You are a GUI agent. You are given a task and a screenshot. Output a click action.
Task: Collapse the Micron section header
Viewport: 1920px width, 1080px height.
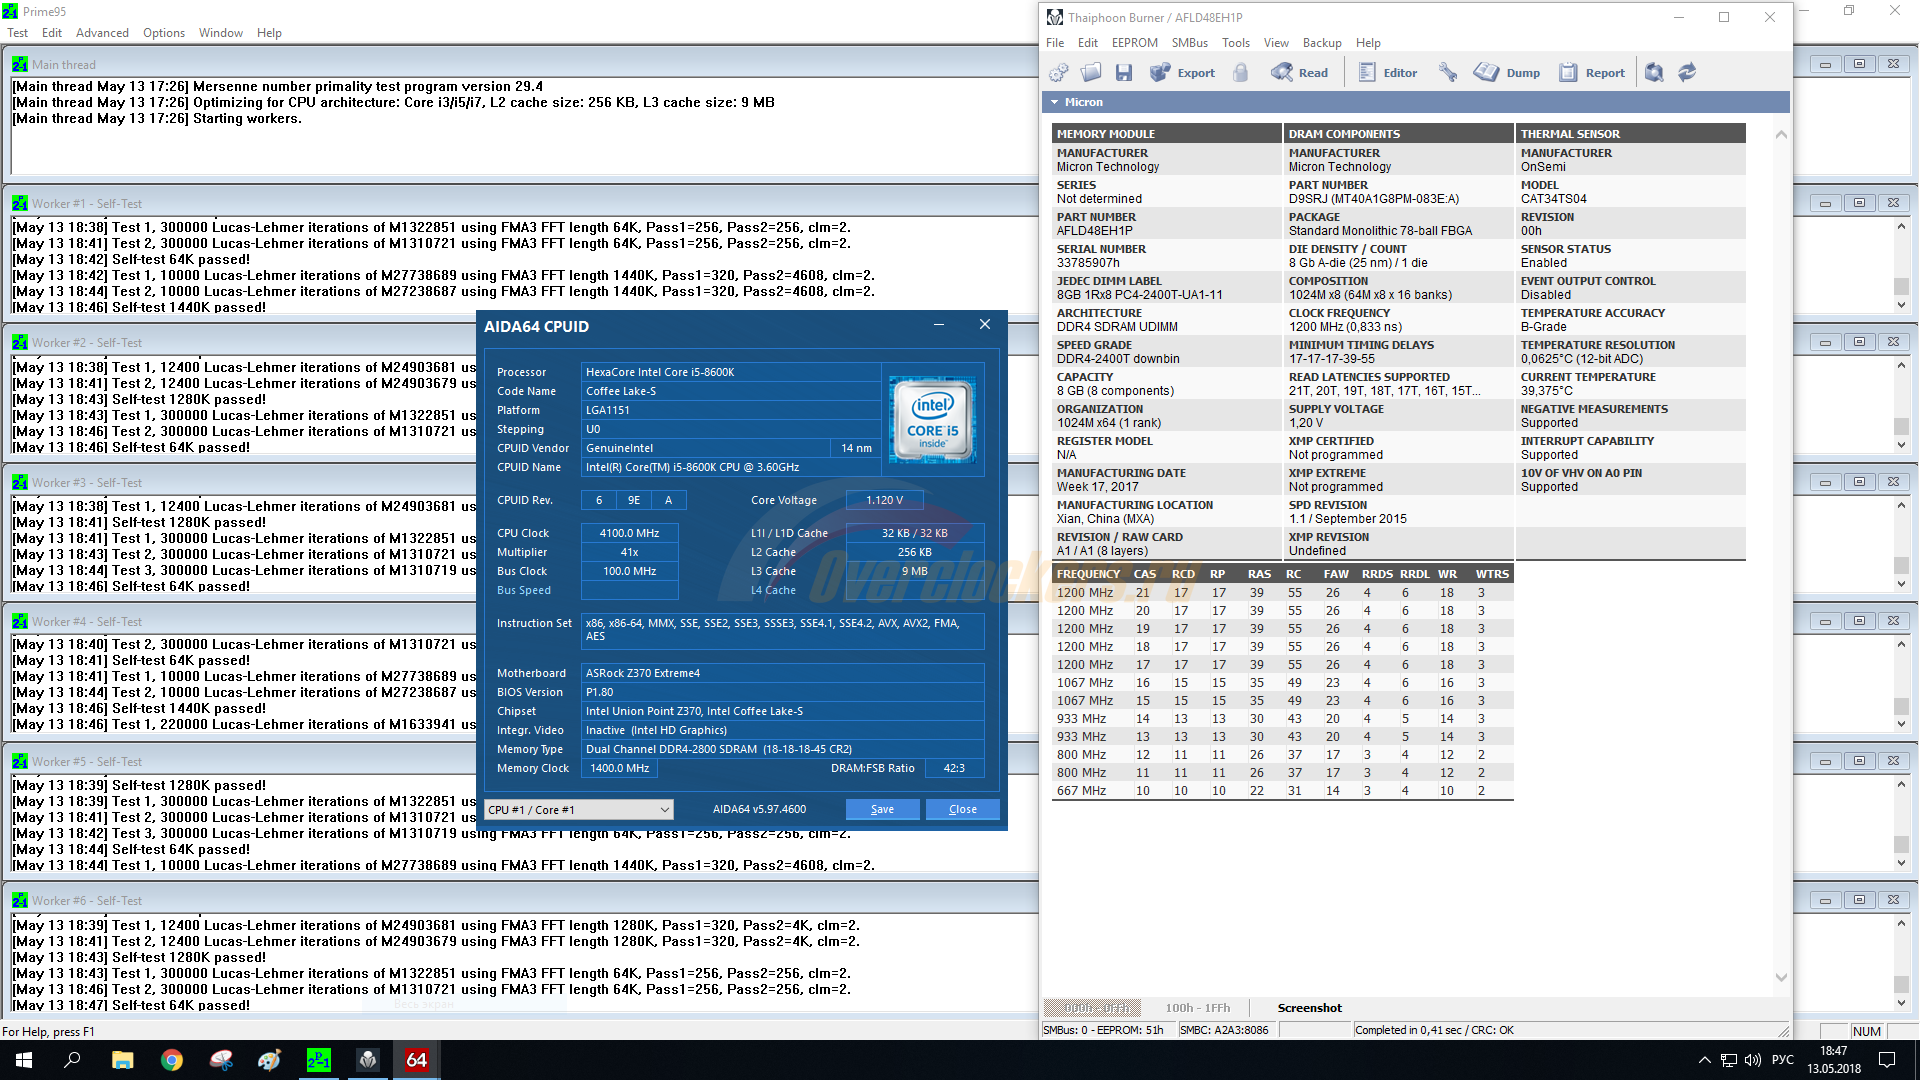click(1054, 102)
